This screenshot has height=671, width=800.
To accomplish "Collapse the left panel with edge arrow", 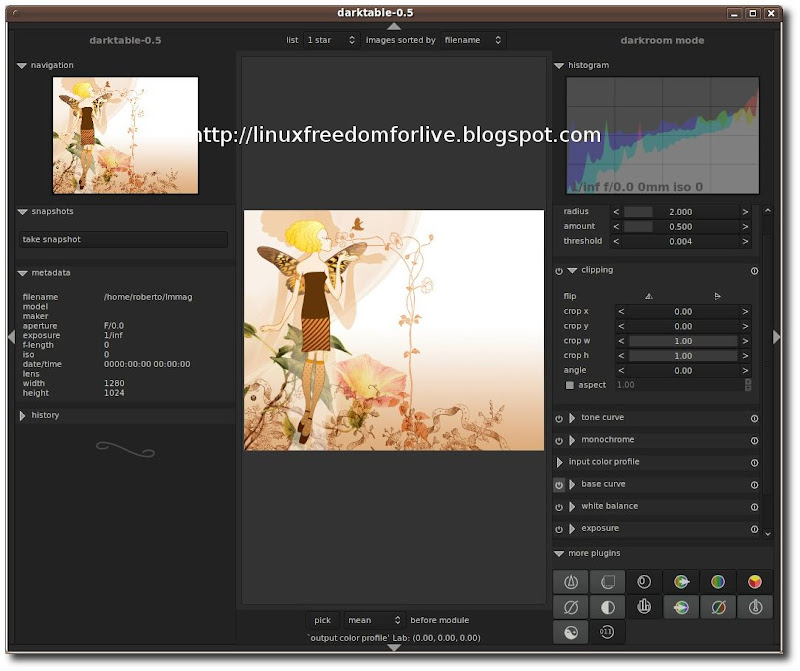I will 11,337.
